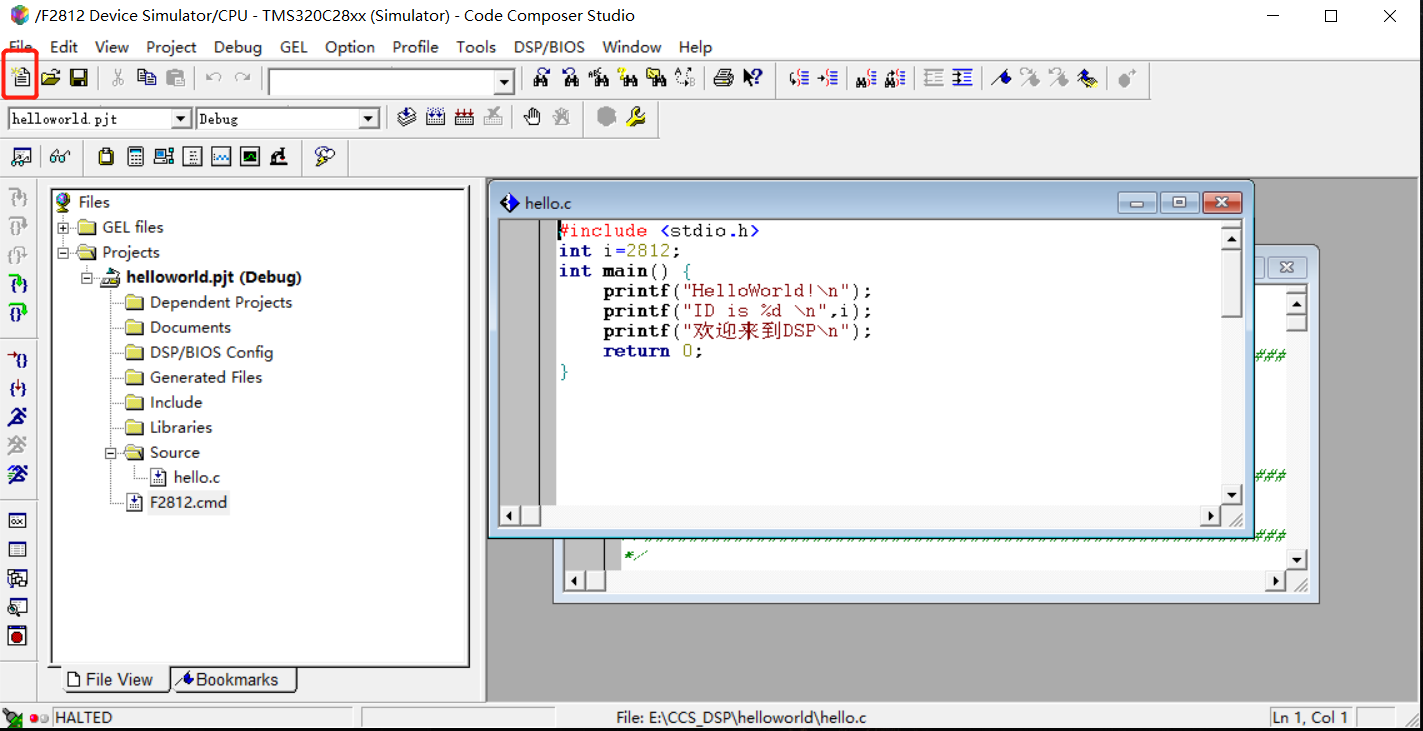Collapse the Source folder node
Viewport: 1423px width, 731px height.
111,453
